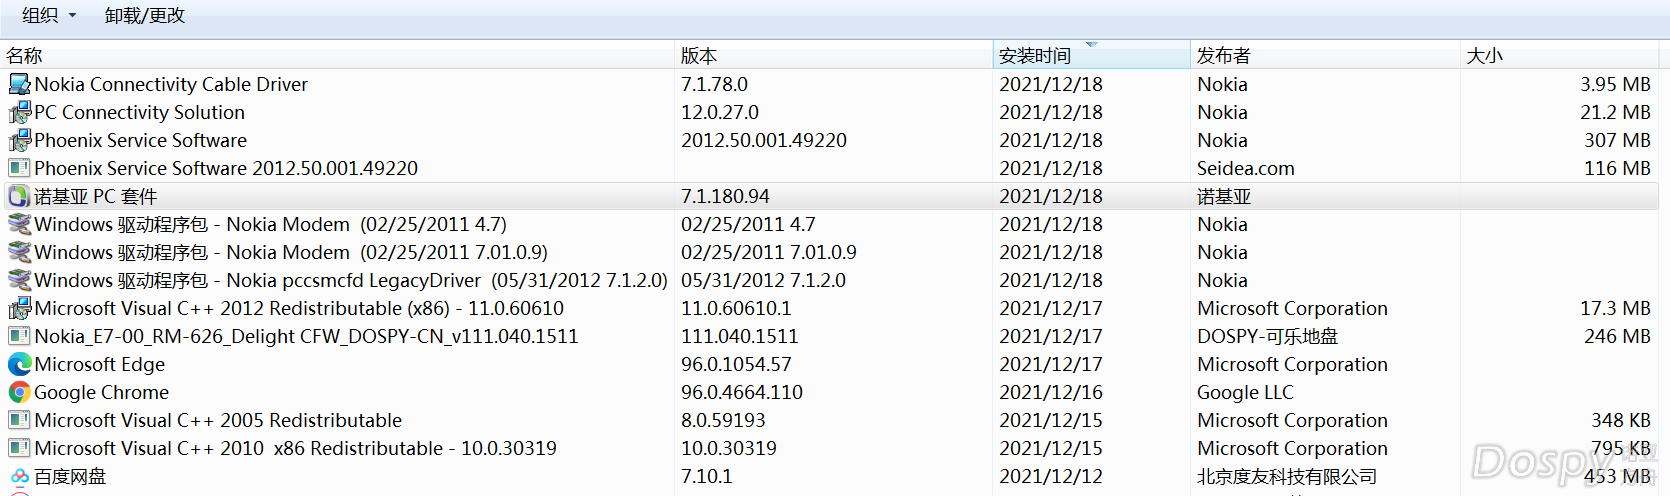Select Phoenix Service Software row by Nokia
The width and height of the screenshot is (1670, 496).
coord(140,140)
